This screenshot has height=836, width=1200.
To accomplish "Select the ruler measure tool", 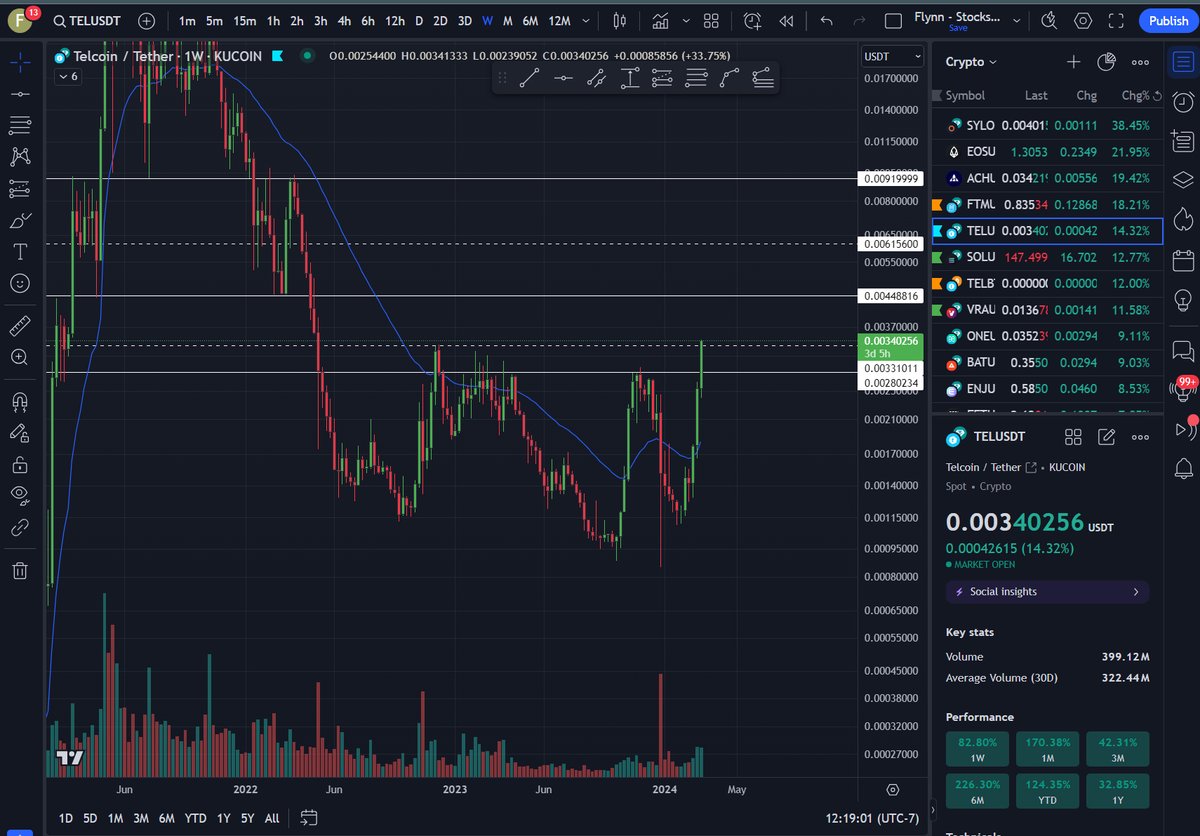I will click(19, 325).
